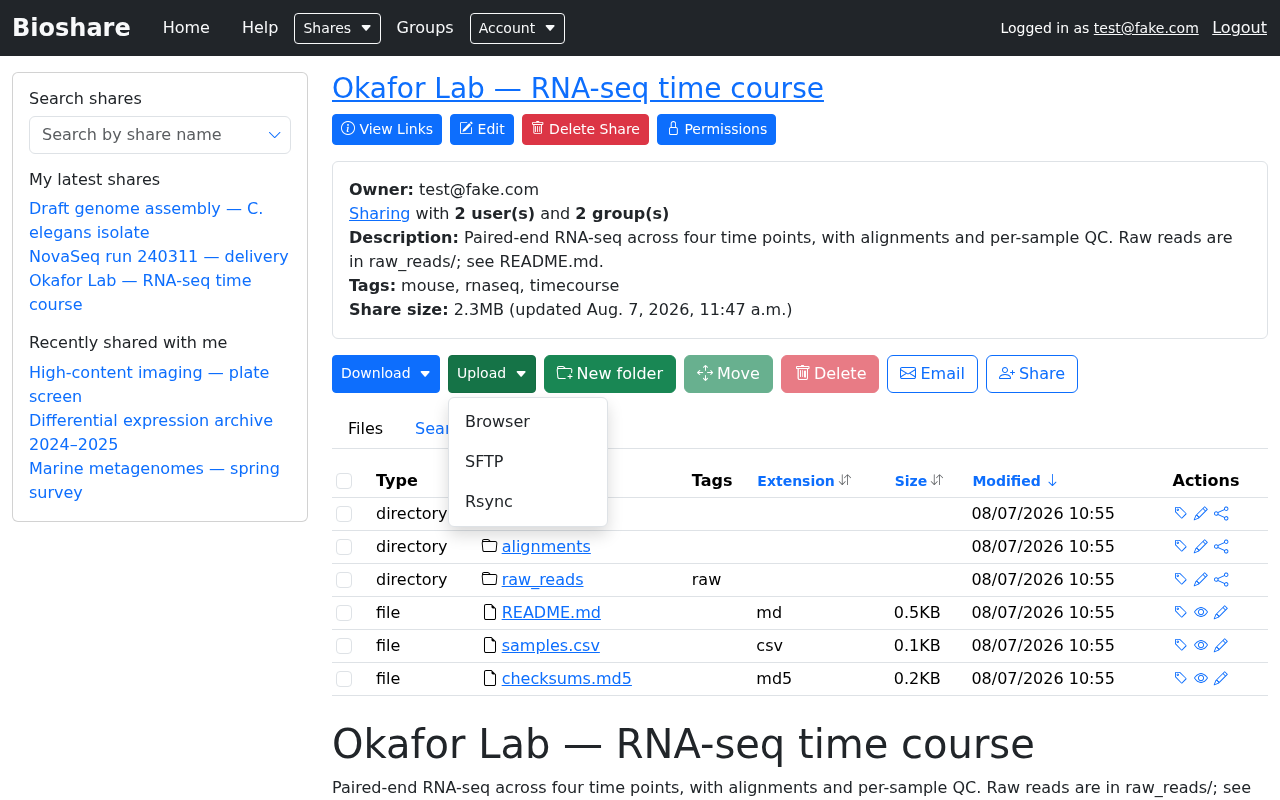Click the file icon beside checksums.md5
Screen dimensions: 1280x800
(x=489, y=678)
